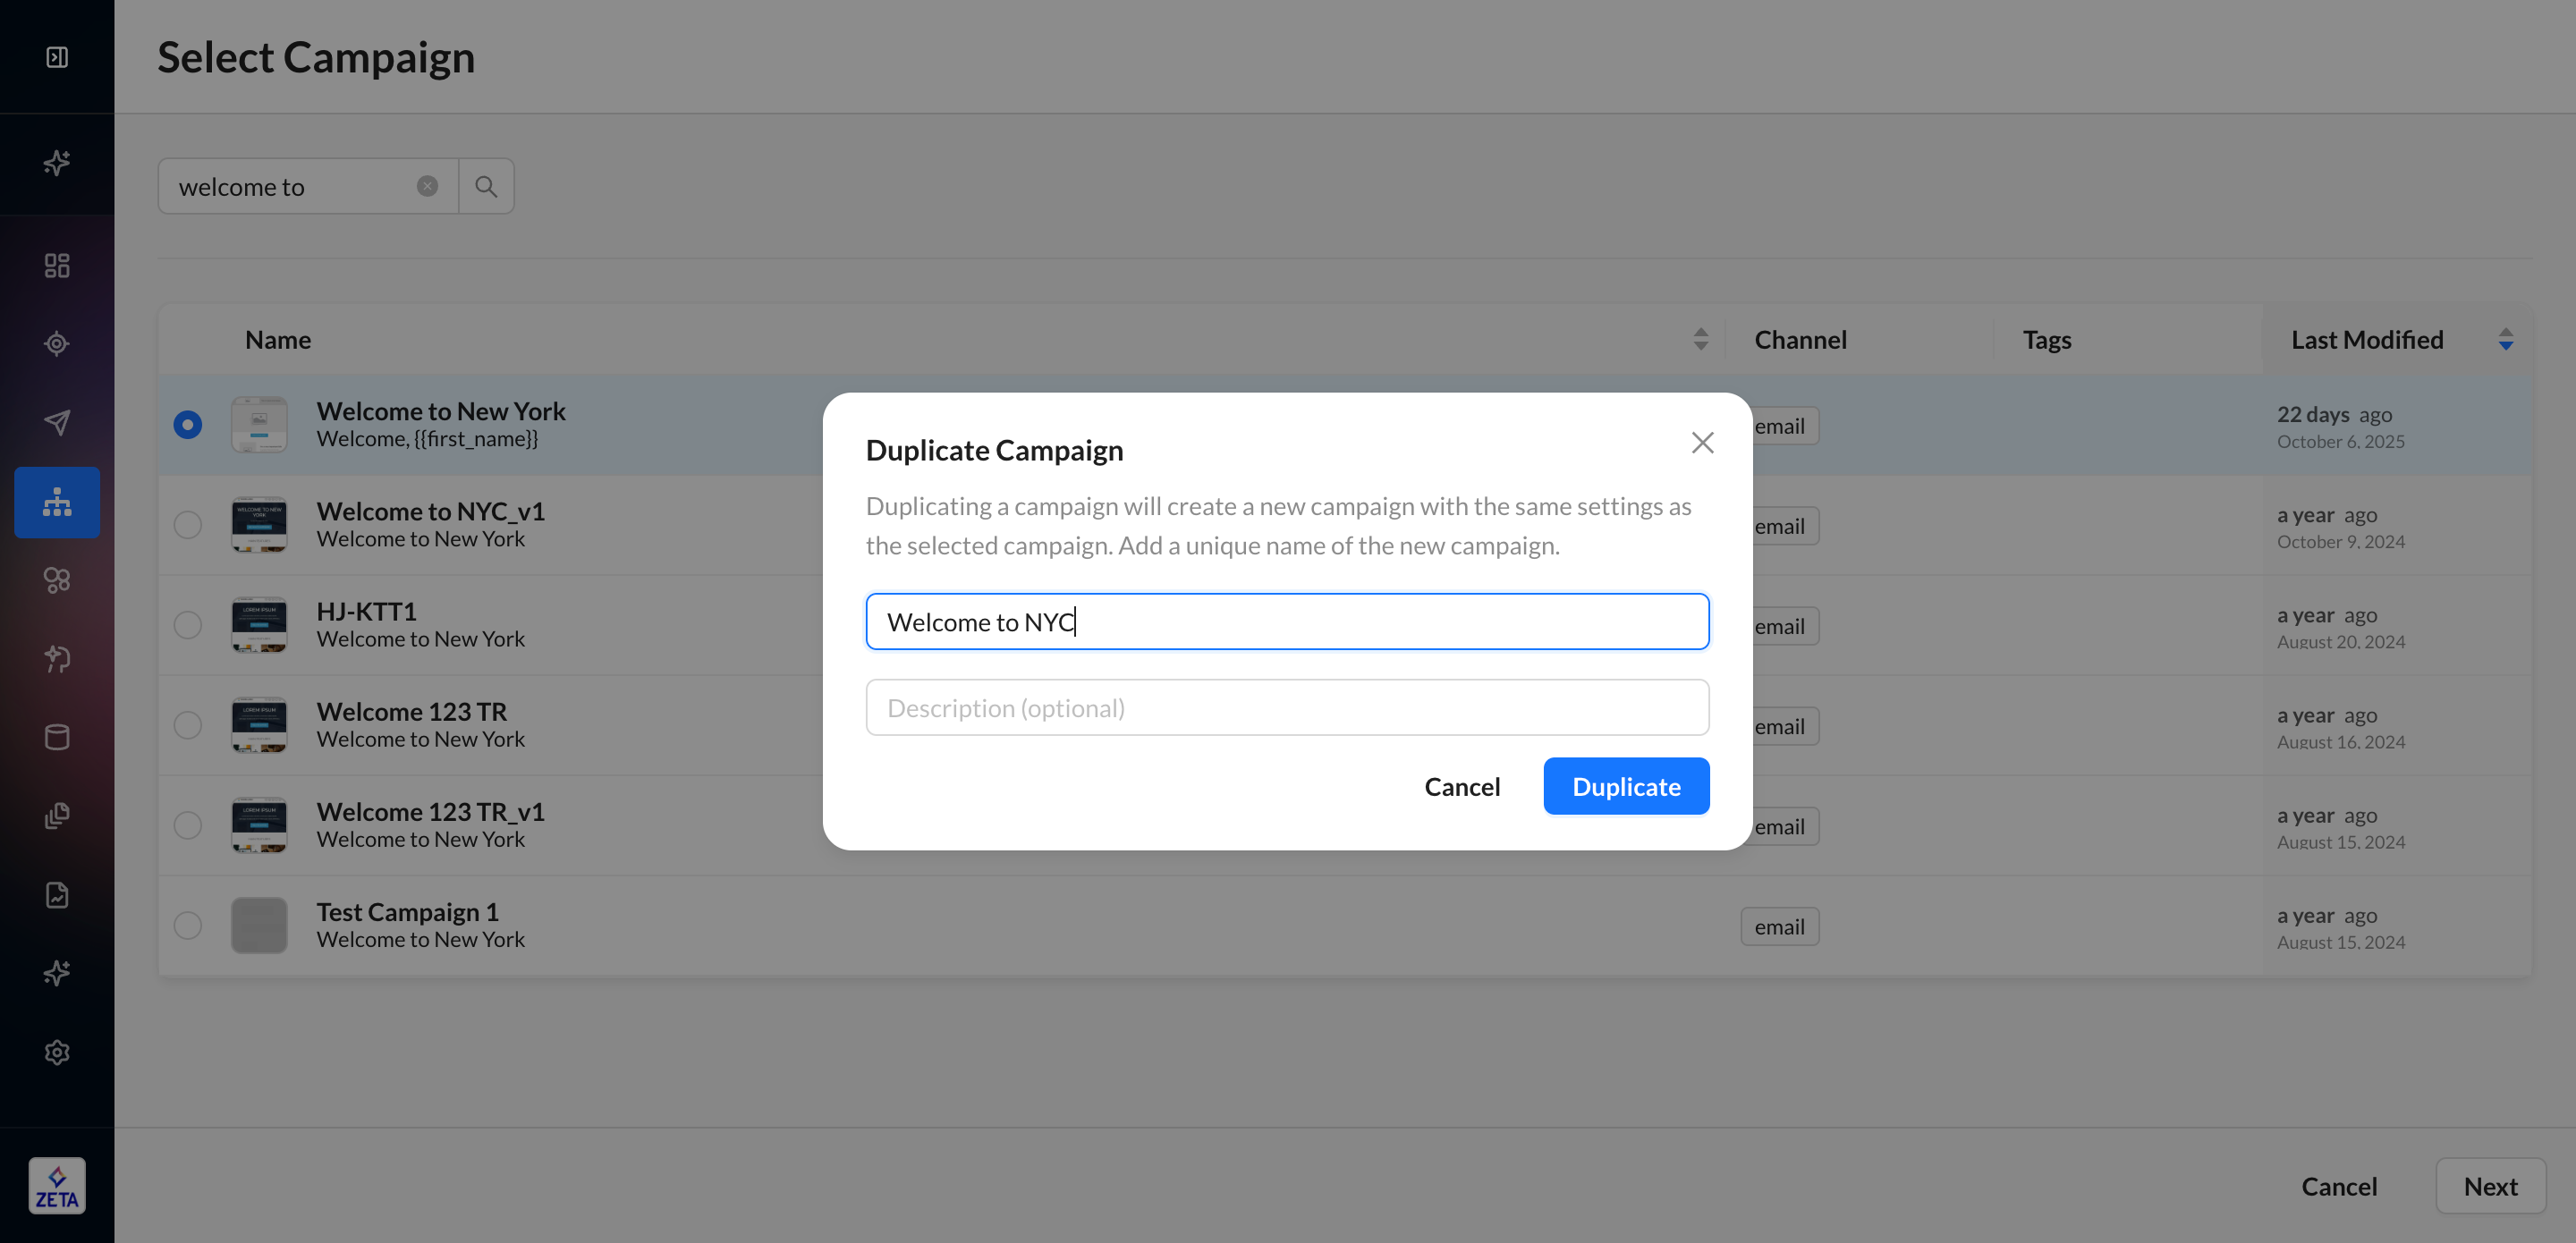This screenshot has height=1243, width=2576.
Task: Cancel the Duplicate Campaign dialog
Action: [1462, 787]
